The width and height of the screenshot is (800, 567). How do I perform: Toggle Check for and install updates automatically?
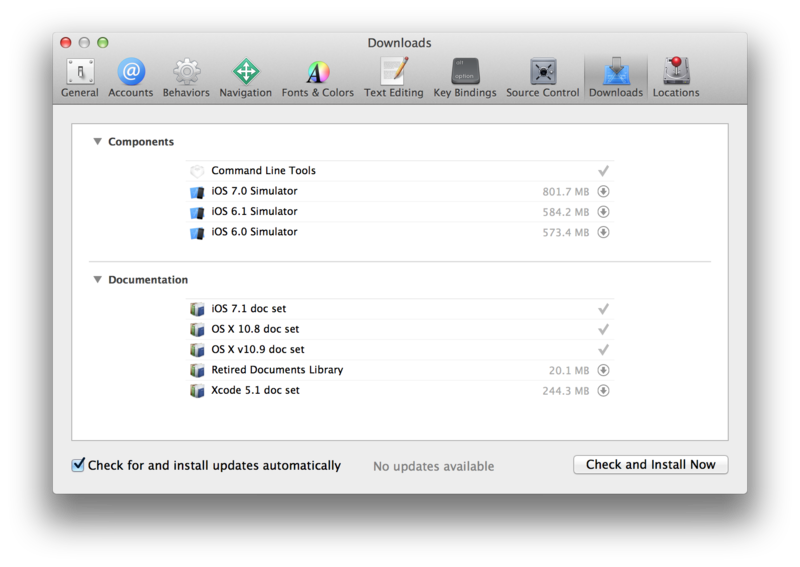click(x=78, y=464)
